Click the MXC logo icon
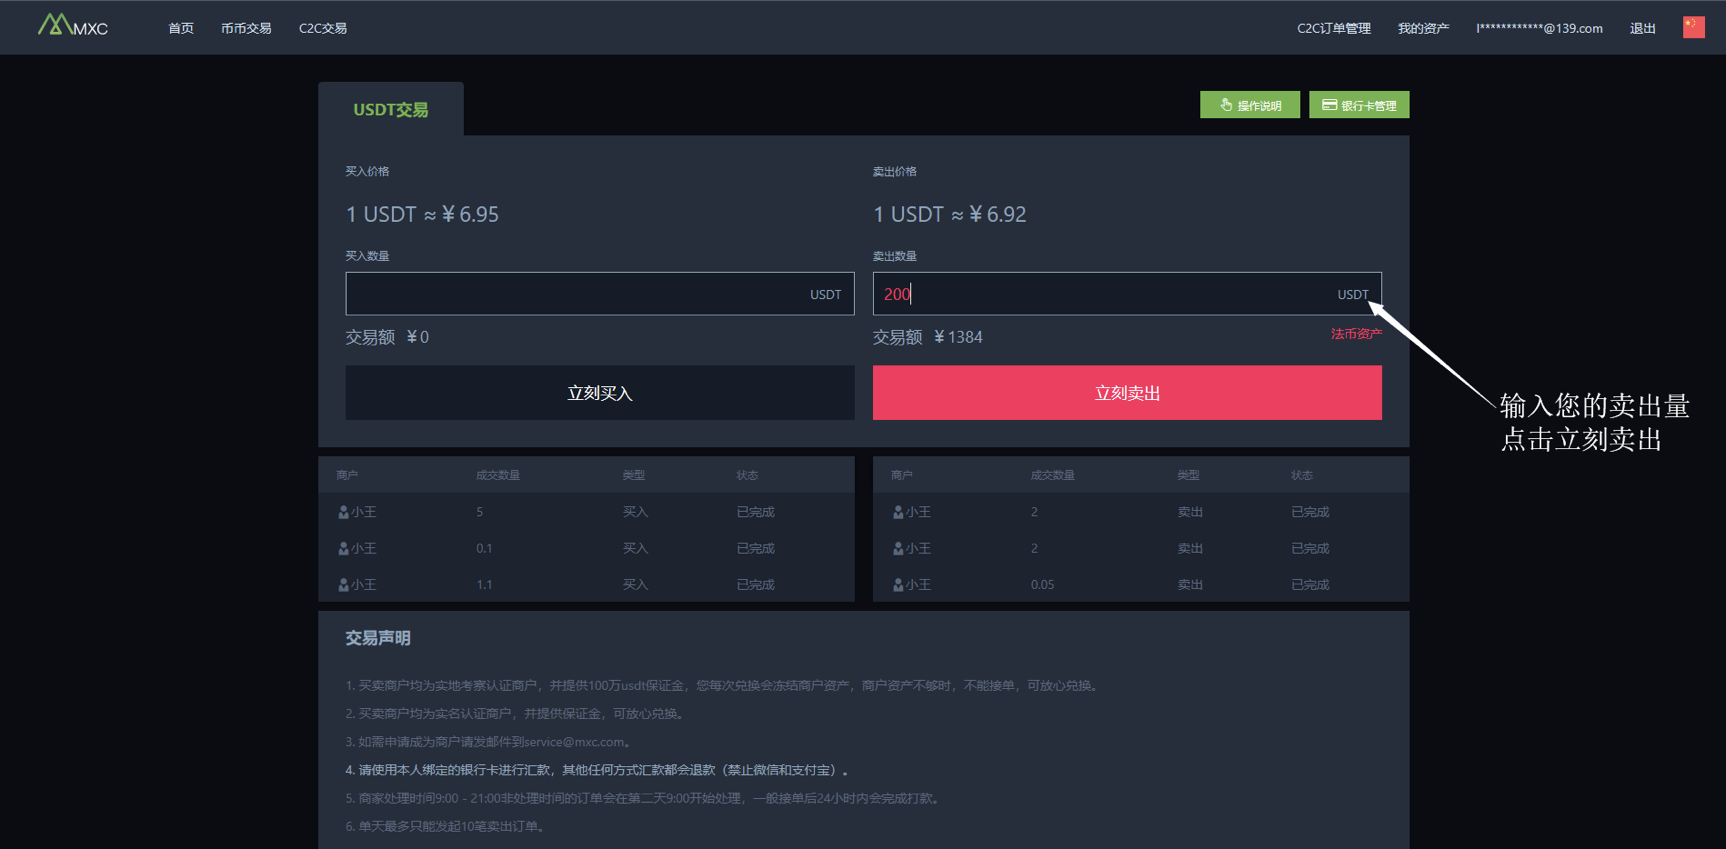Screen dimensions: 1726x849 click(x=55, y=25)
